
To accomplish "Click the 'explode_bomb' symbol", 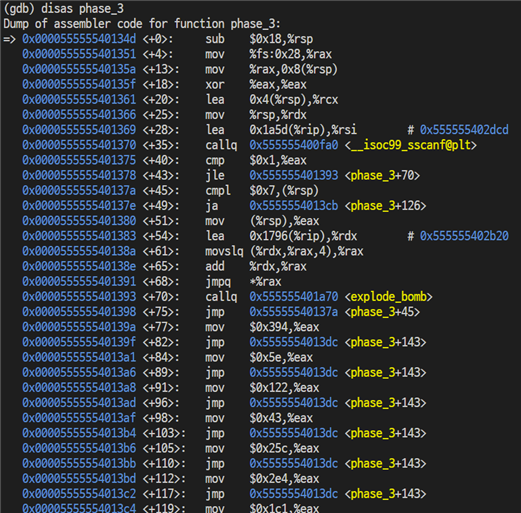I will [x=388, y=297].
